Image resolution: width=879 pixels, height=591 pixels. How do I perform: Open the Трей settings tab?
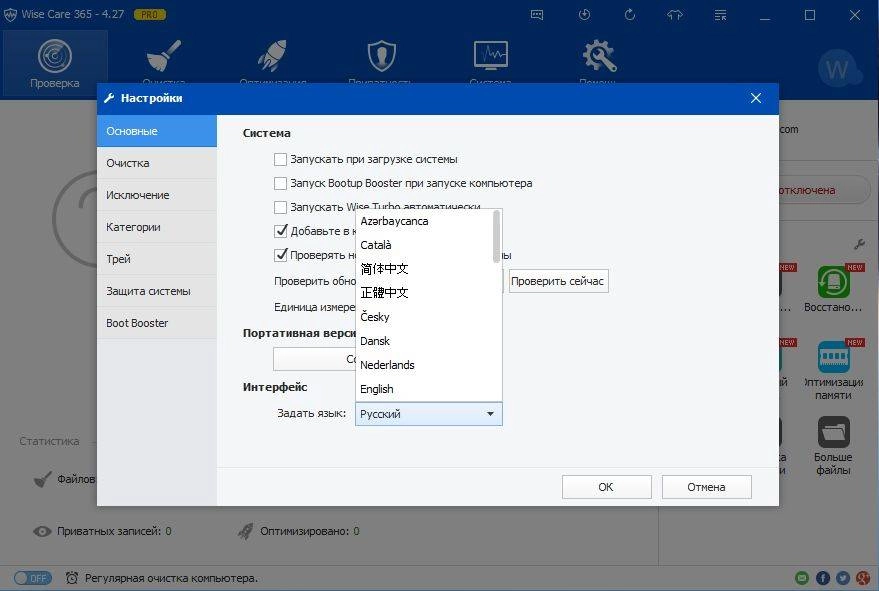pyautogui.click(x=157, y=259)
